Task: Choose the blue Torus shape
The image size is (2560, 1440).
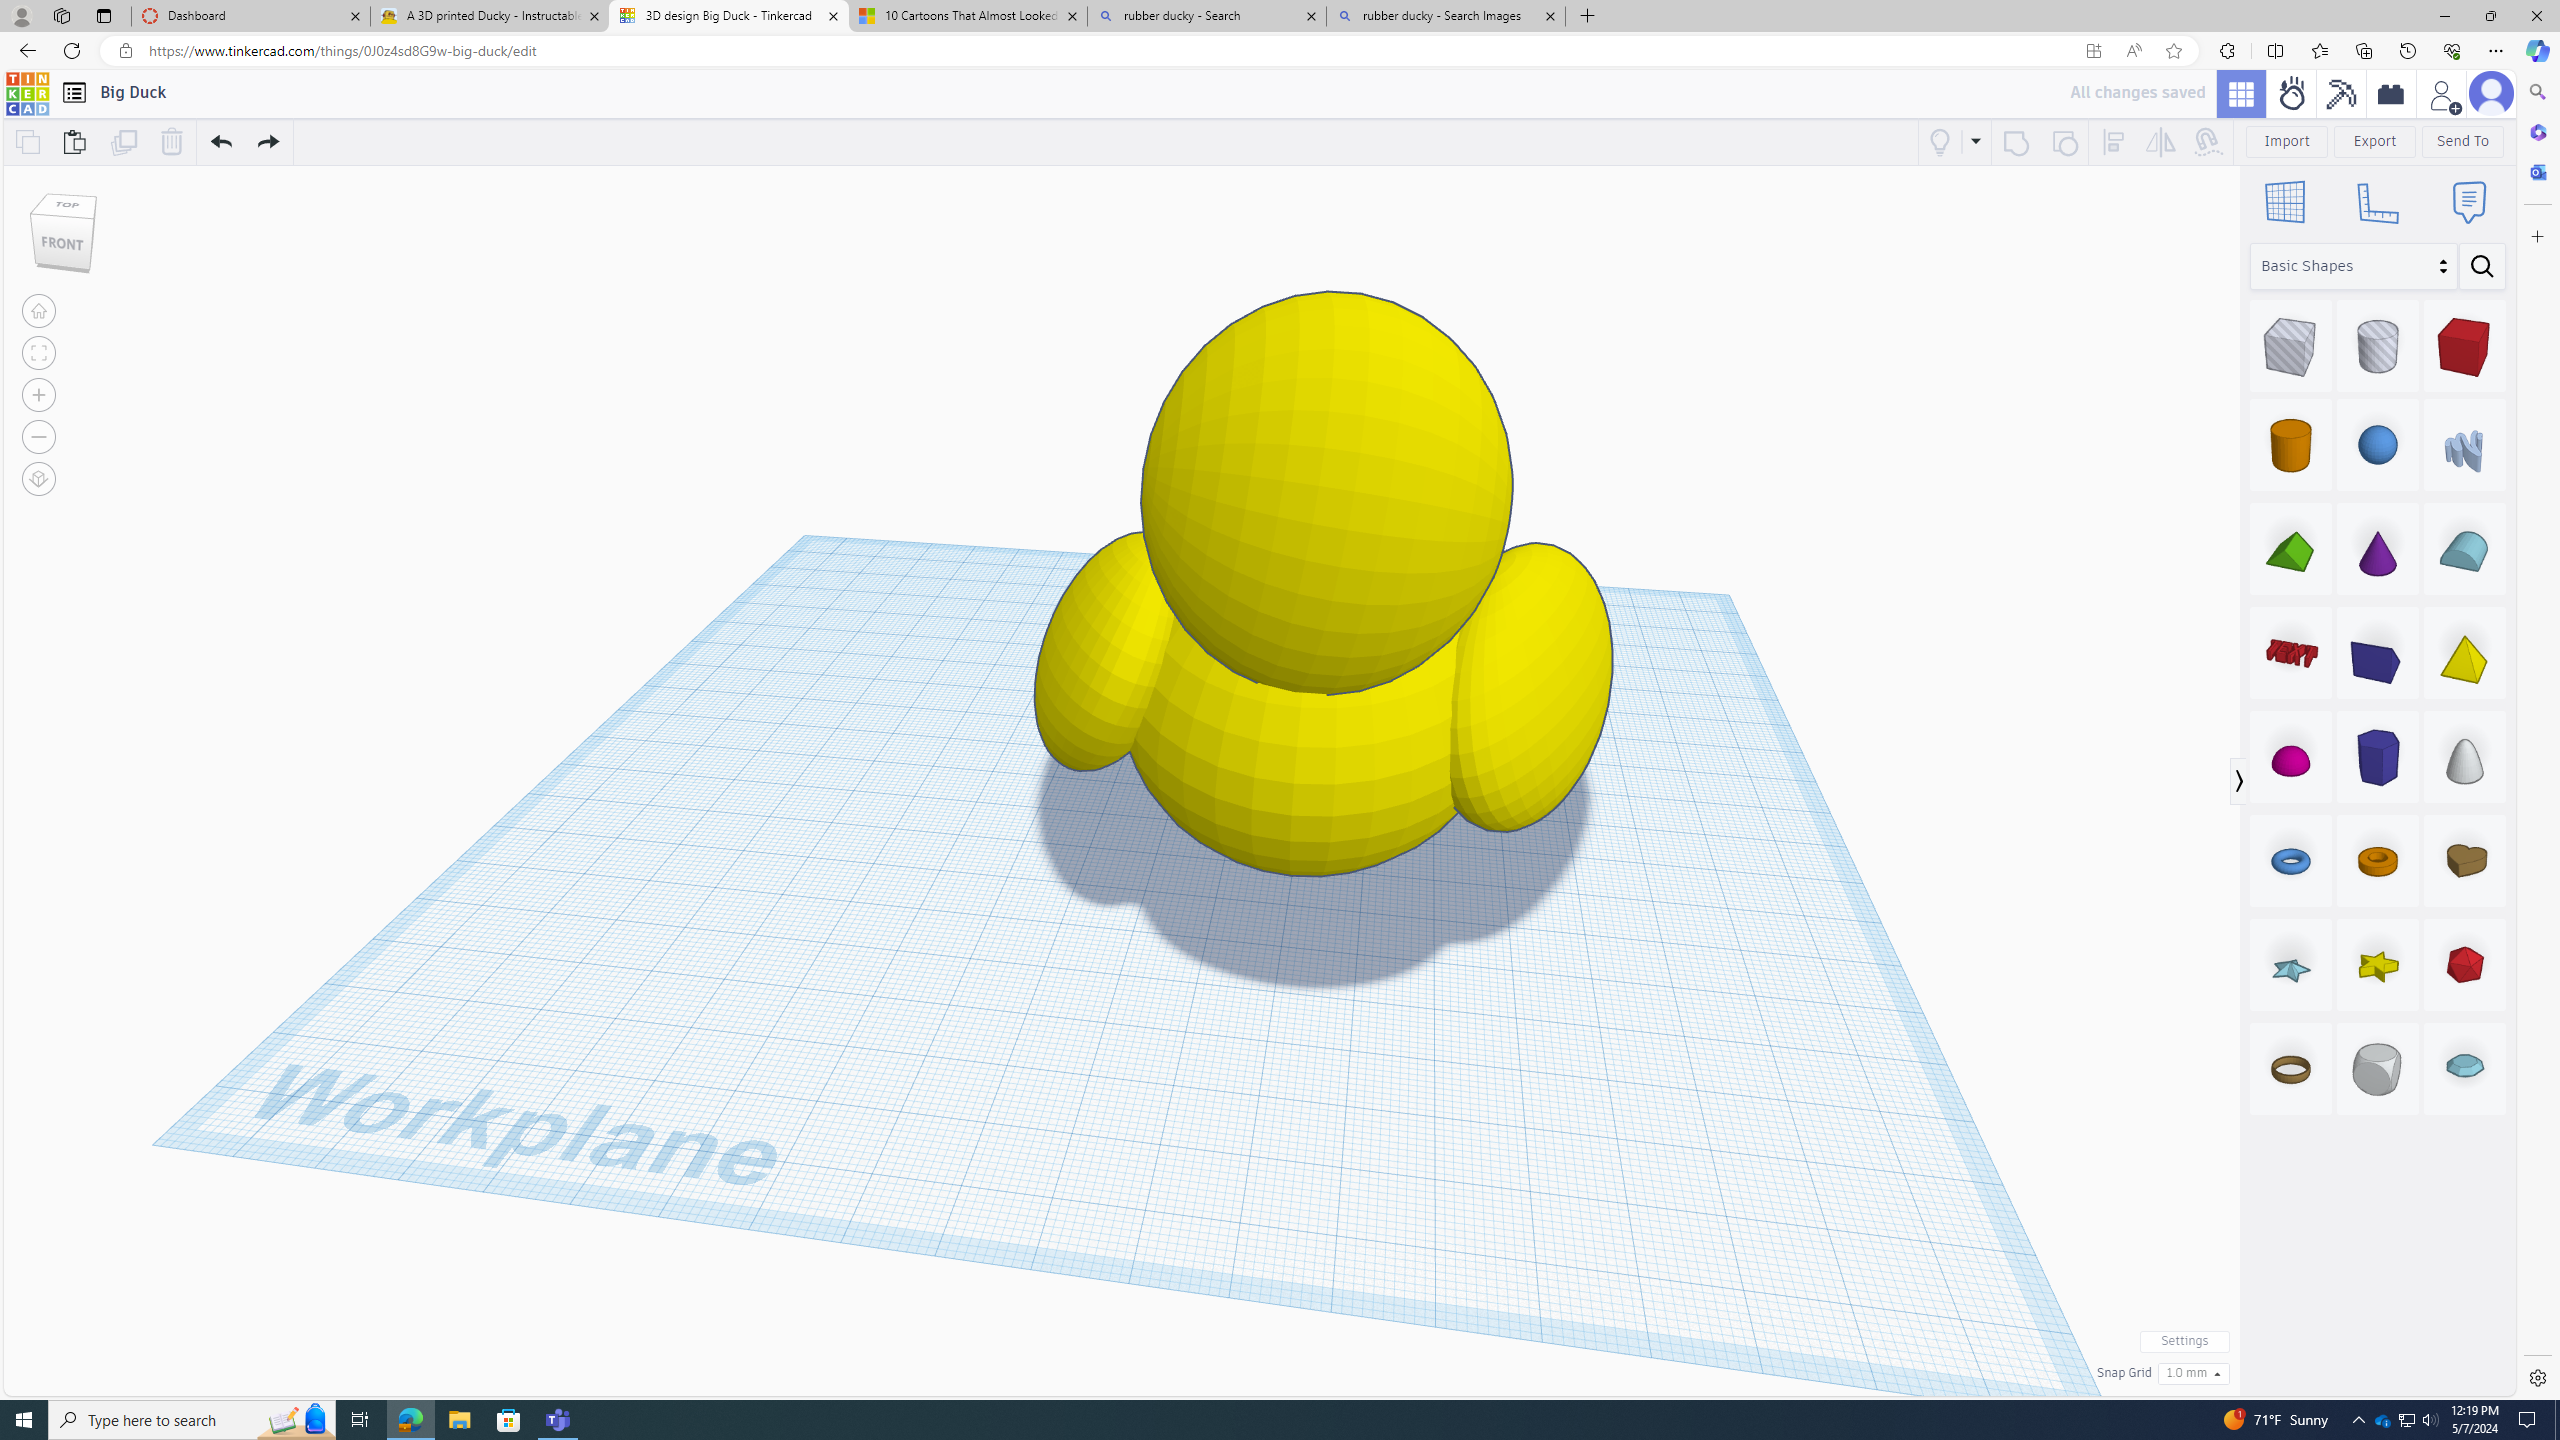Action: tap(2290, 861)
